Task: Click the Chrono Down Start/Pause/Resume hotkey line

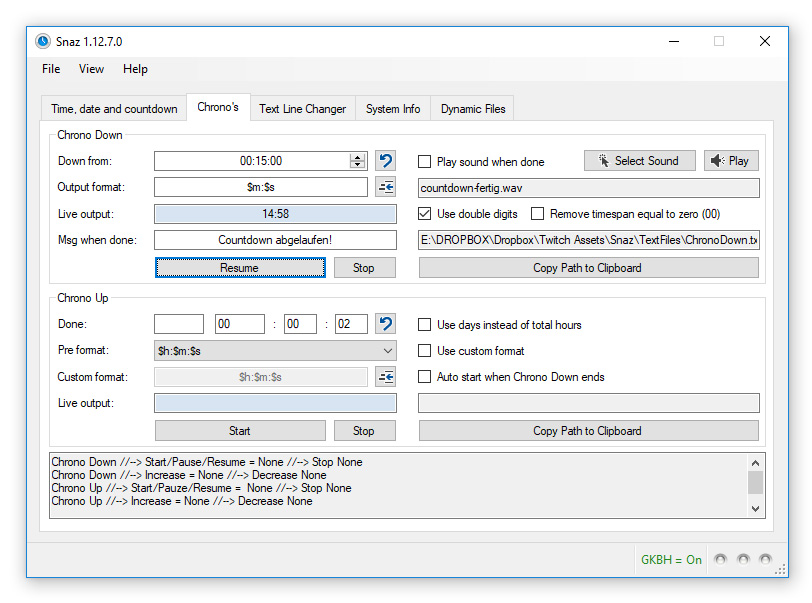Action: coord(207,462)
